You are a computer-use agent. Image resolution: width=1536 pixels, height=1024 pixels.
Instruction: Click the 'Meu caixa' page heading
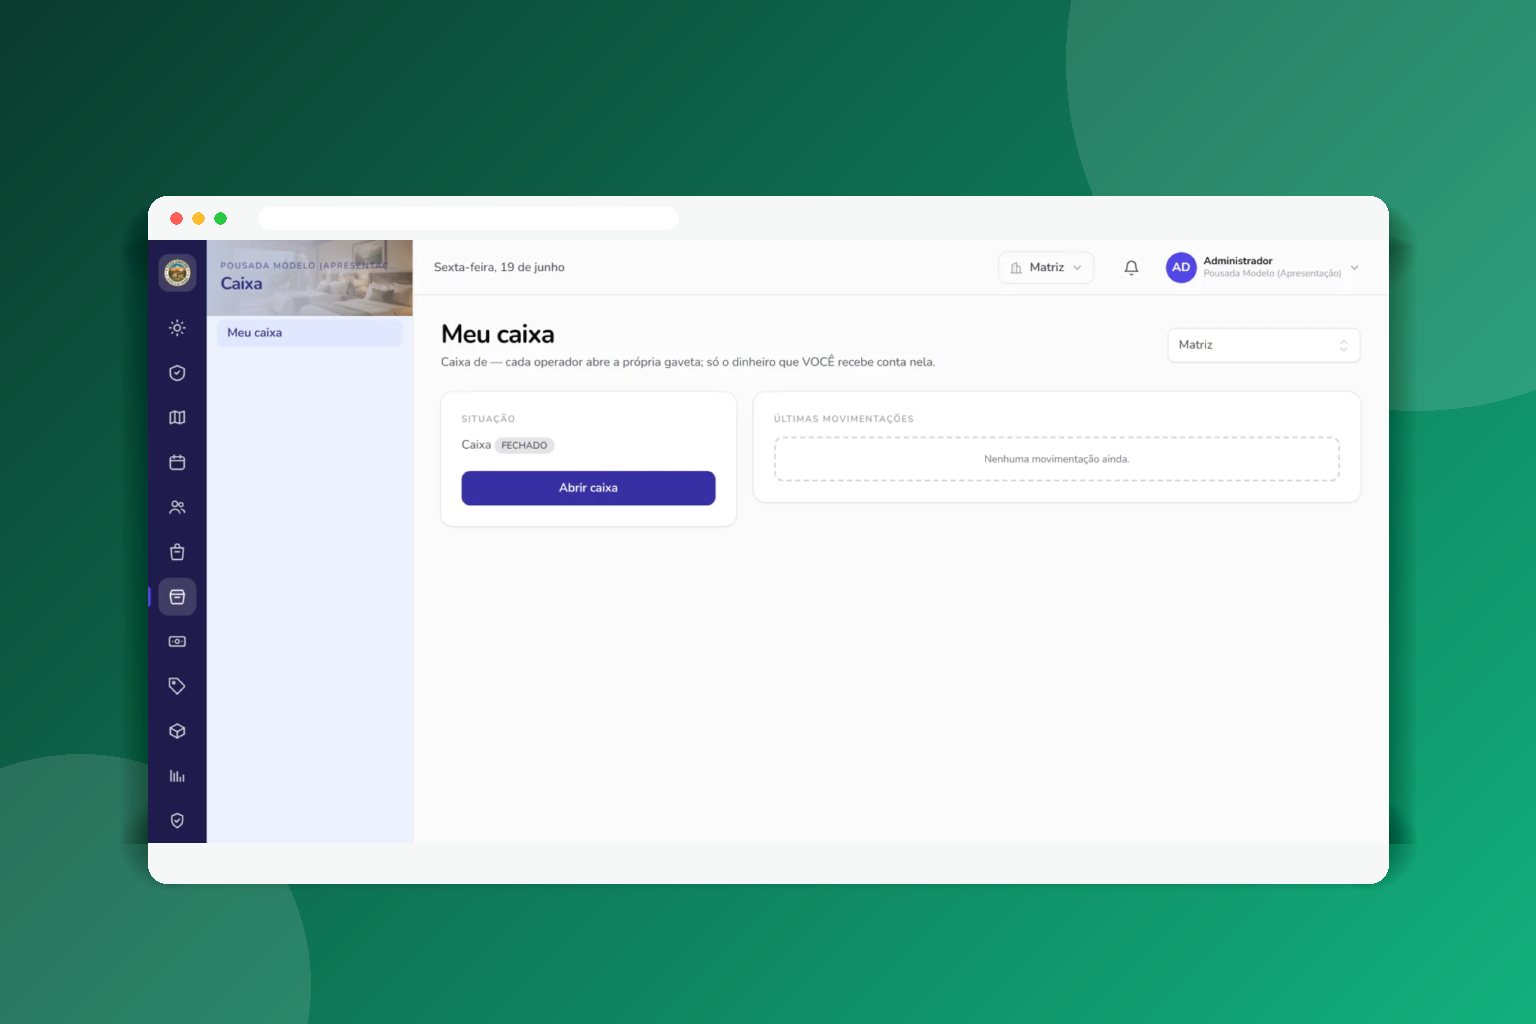pos(498,334)
